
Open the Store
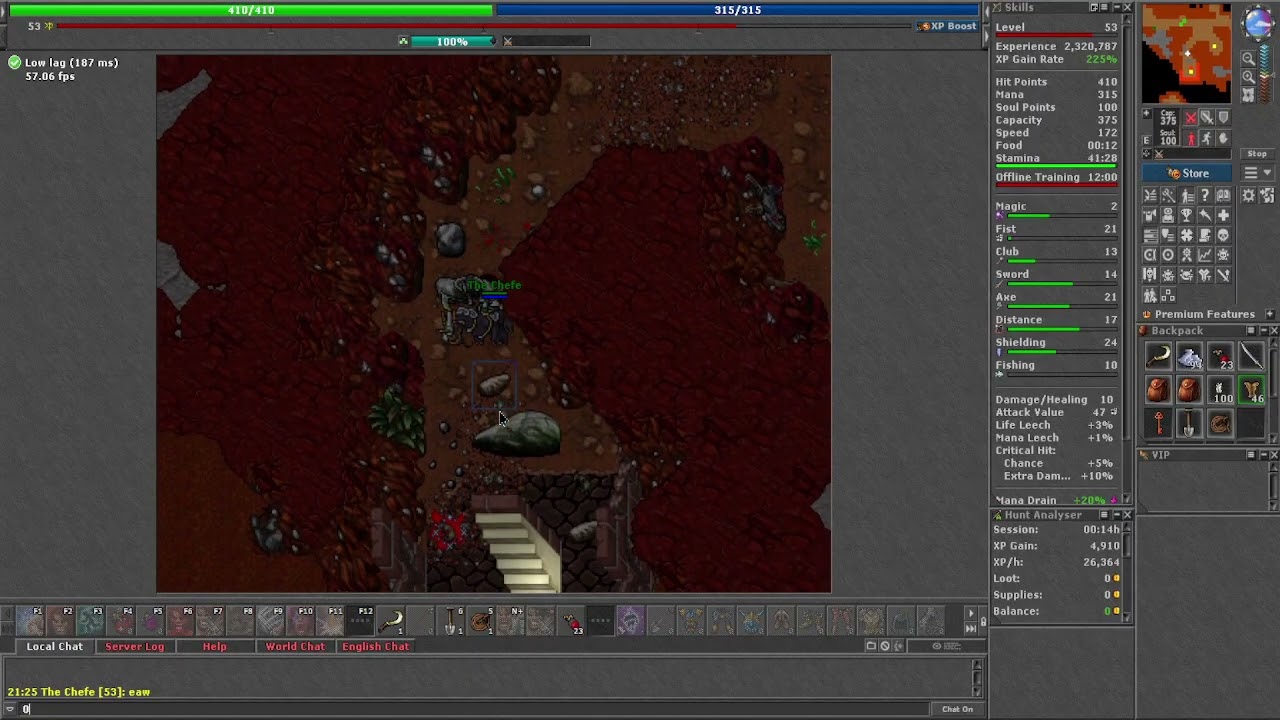[x=1189, y=173]
